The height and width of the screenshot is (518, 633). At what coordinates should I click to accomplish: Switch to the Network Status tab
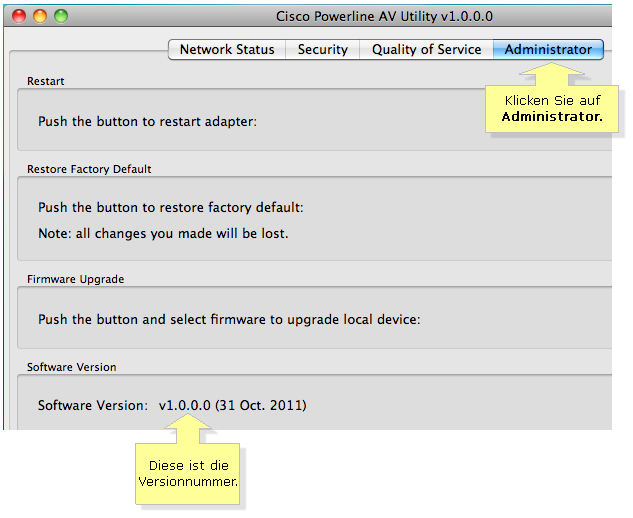pos(227,50)
